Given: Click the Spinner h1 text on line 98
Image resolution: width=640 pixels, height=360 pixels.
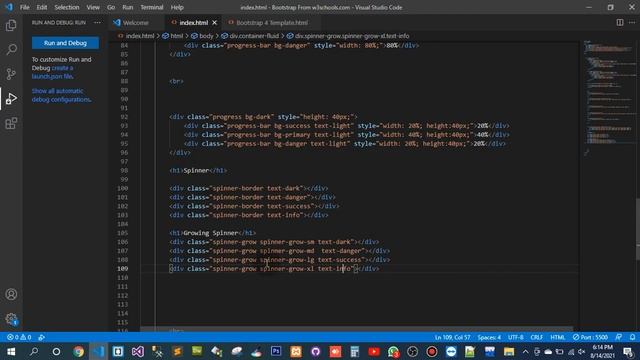Looking at the screenshot, I should [196, 170].
